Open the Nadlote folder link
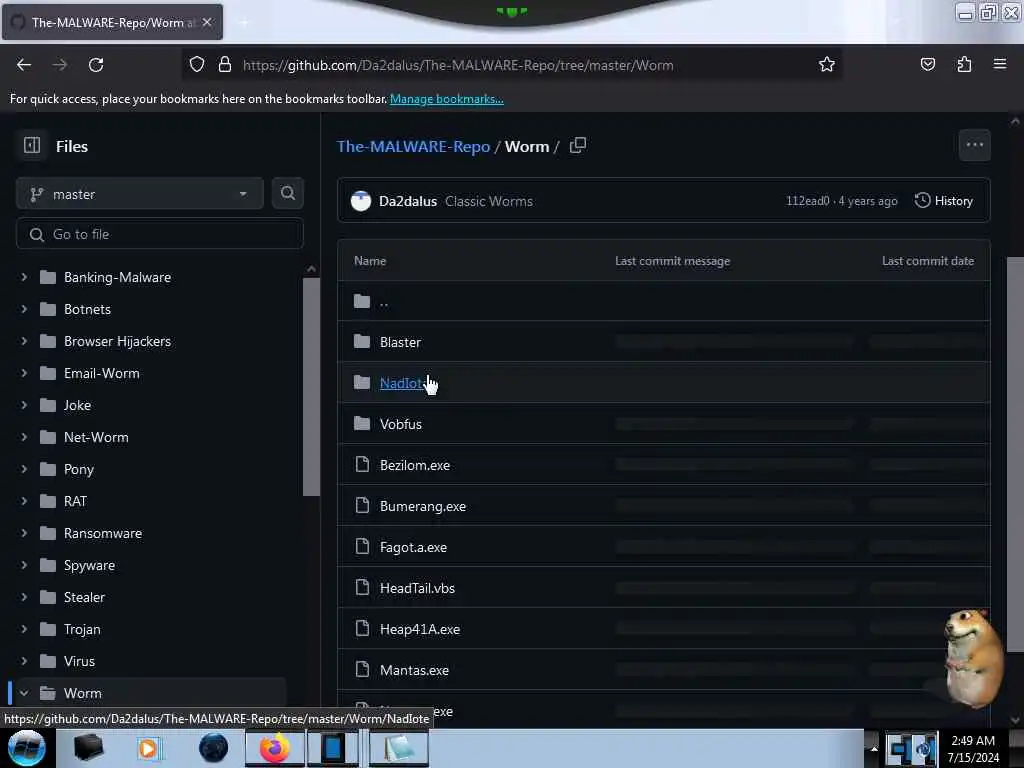The image size is (1024, 768). (401, 383)
